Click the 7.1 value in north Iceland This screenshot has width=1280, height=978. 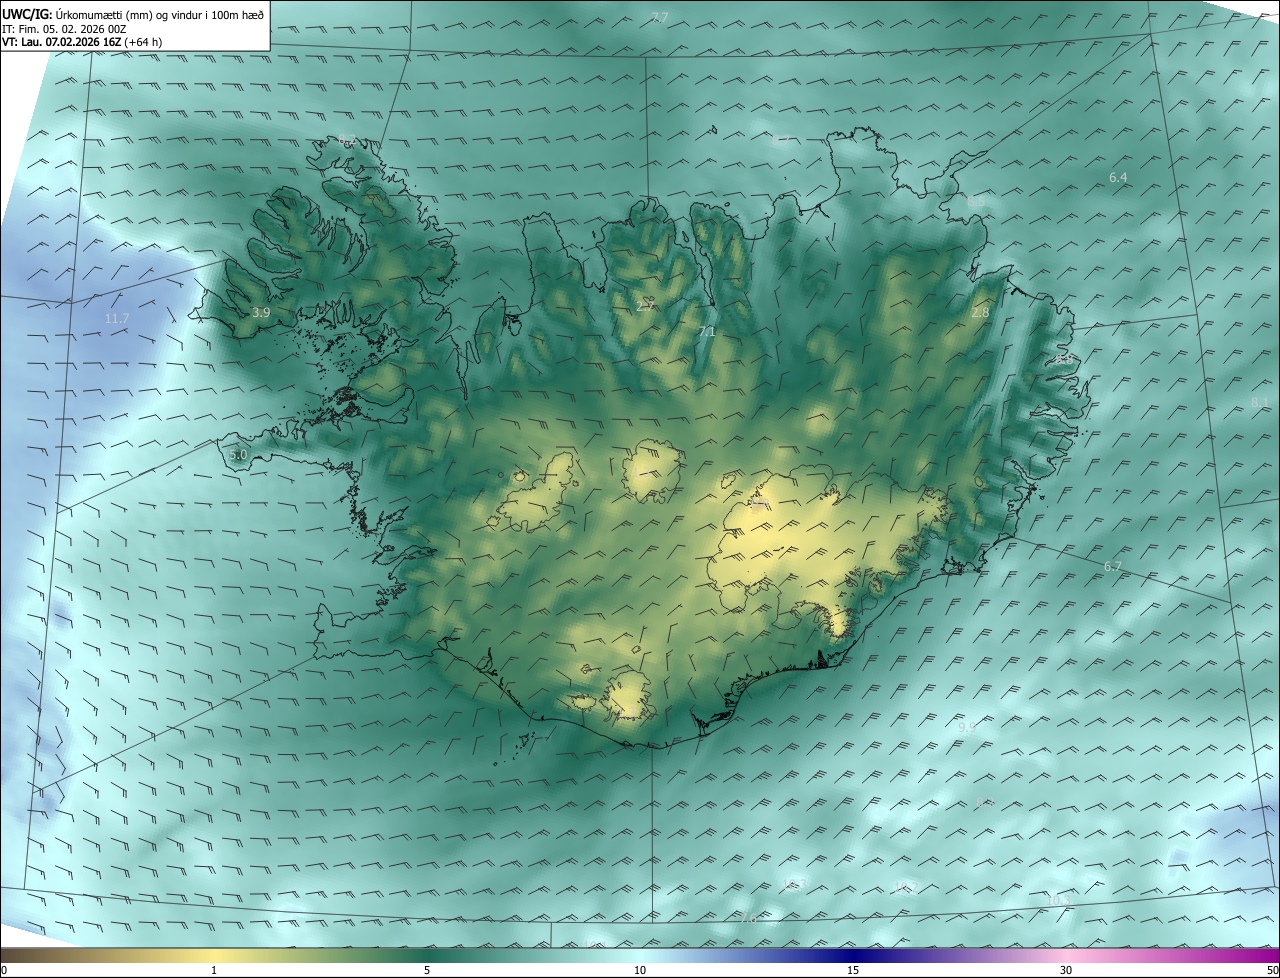(x=707, y=331)
